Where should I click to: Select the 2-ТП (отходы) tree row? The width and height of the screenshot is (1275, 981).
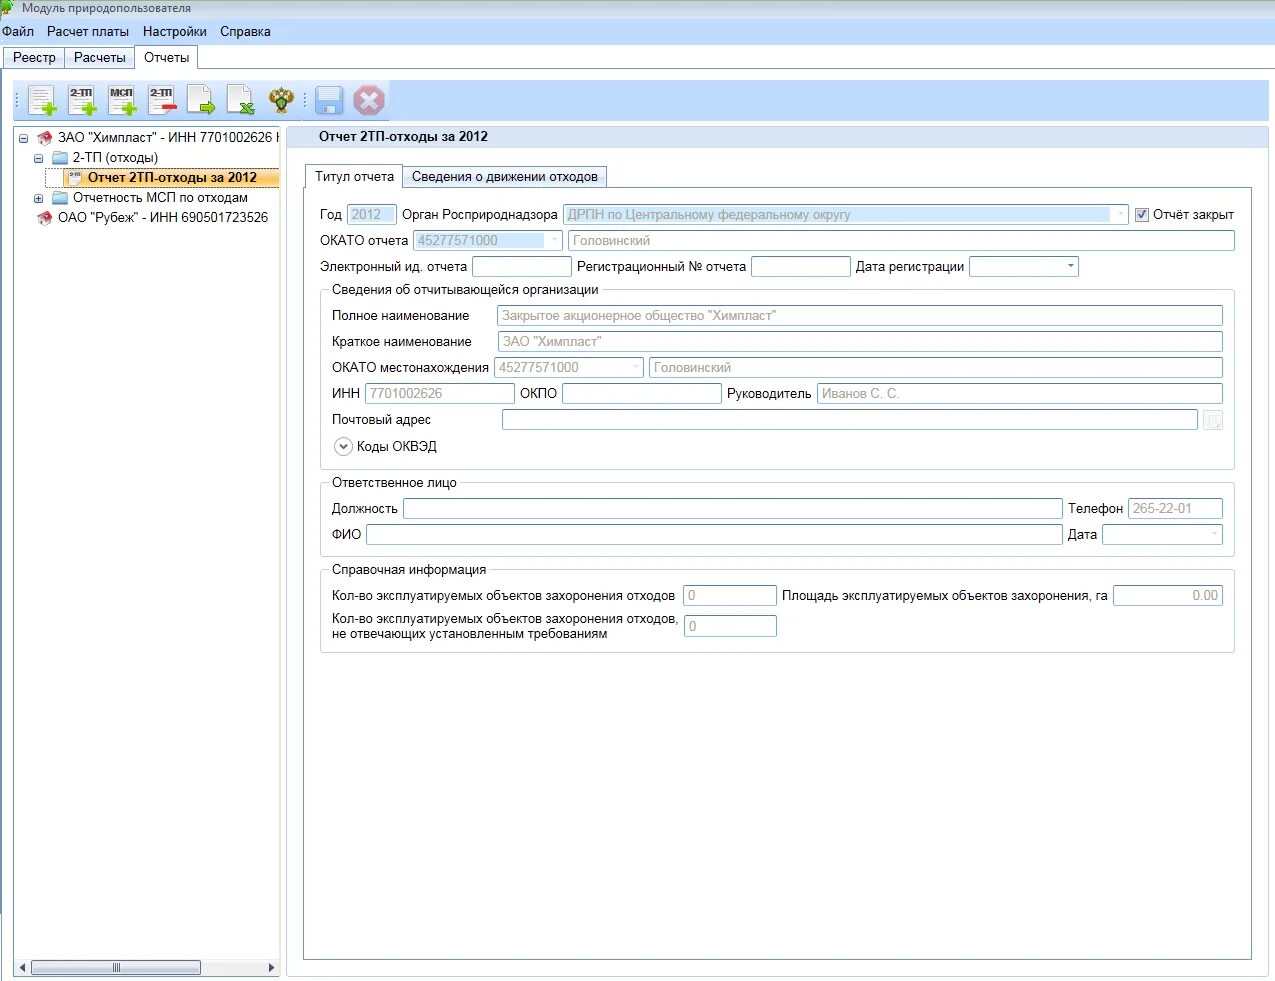(x=115, y=158)
